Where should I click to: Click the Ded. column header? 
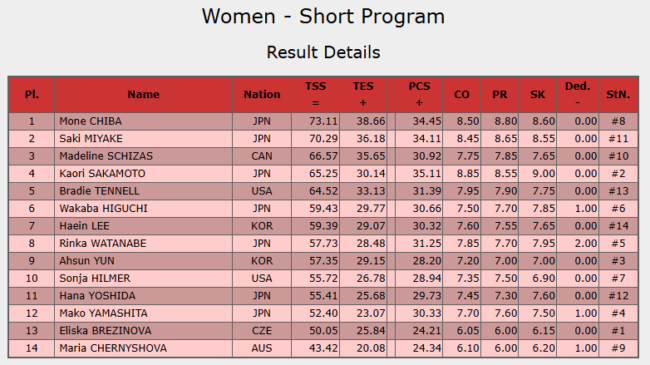point(578,95)
